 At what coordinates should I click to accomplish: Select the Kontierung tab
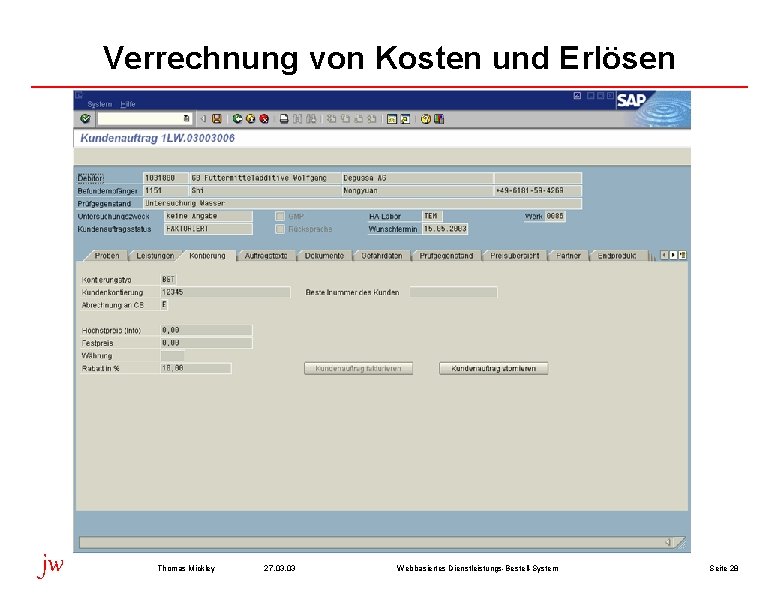207,256
